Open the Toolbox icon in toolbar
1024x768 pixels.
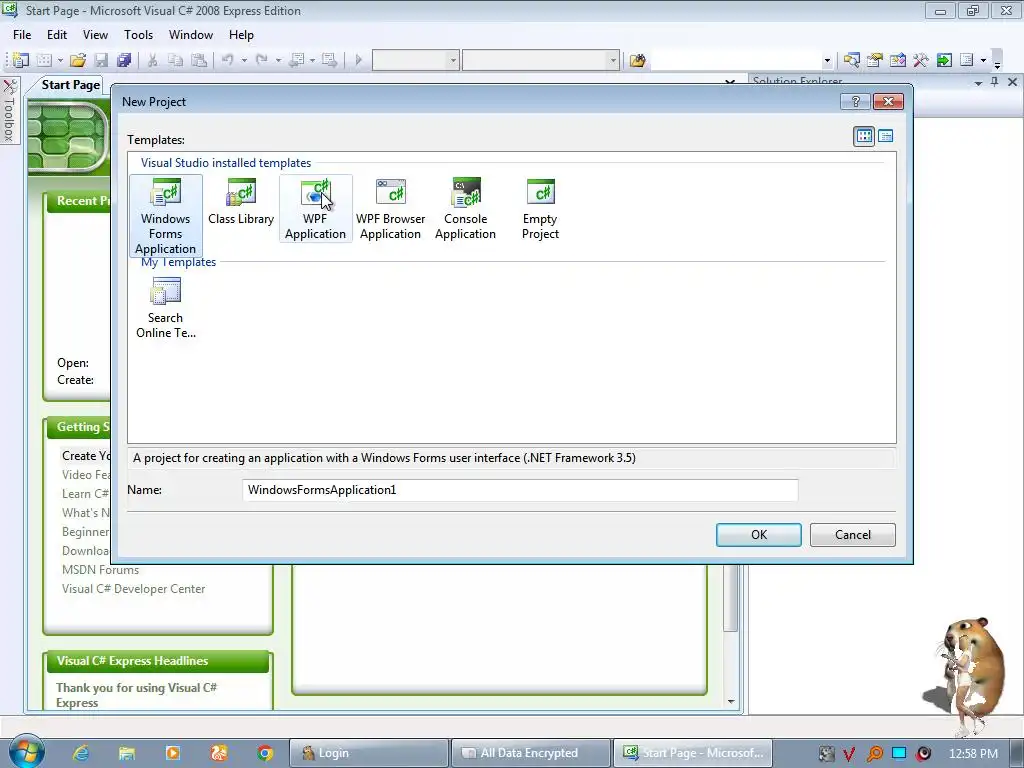click(921, 60)
